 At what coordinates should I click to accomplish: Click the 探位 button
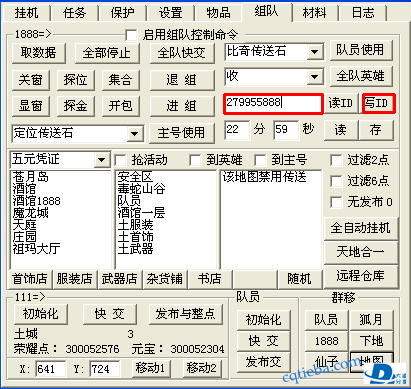pos(75,80)
